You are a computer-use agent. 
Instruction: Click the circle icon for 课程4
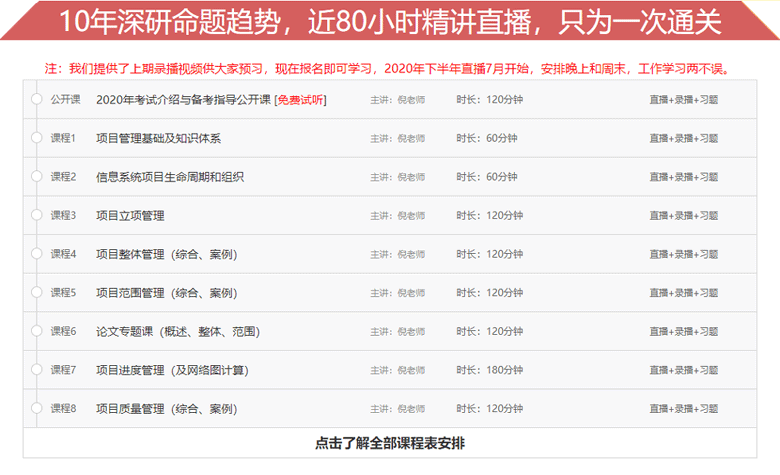click(x=36, y=254)
